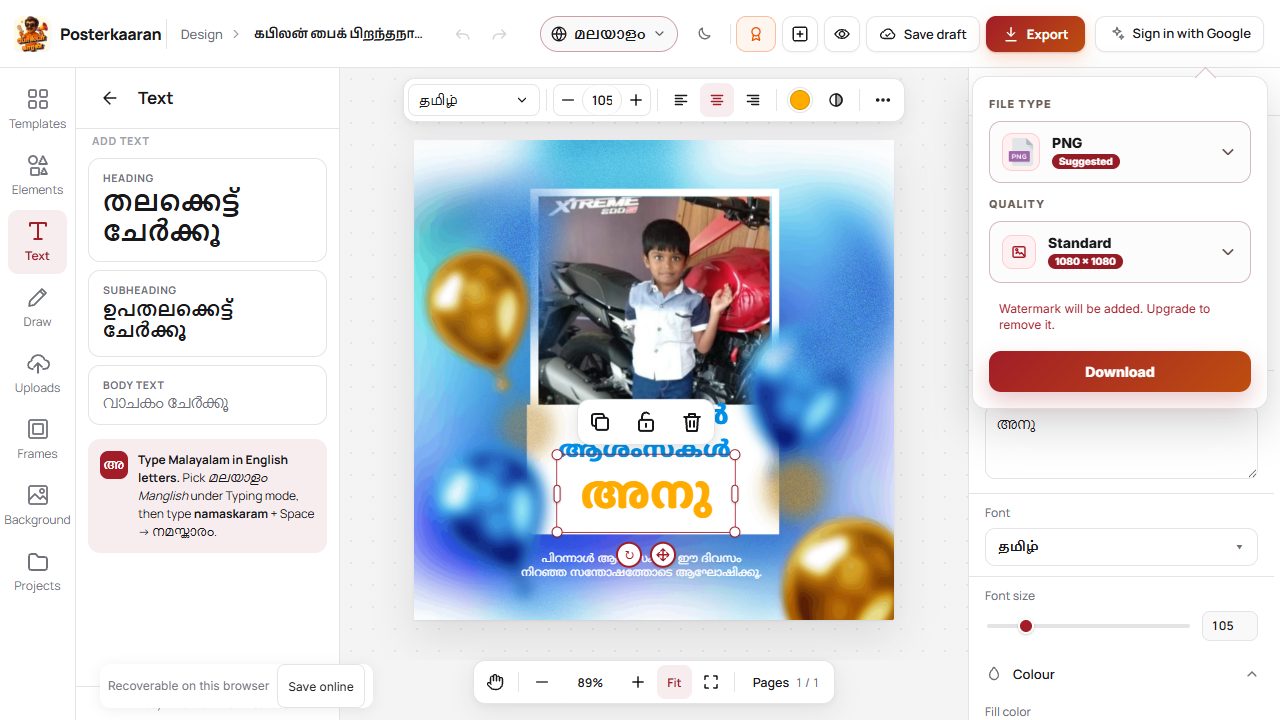Enter fullscreen canvas view

711,682
